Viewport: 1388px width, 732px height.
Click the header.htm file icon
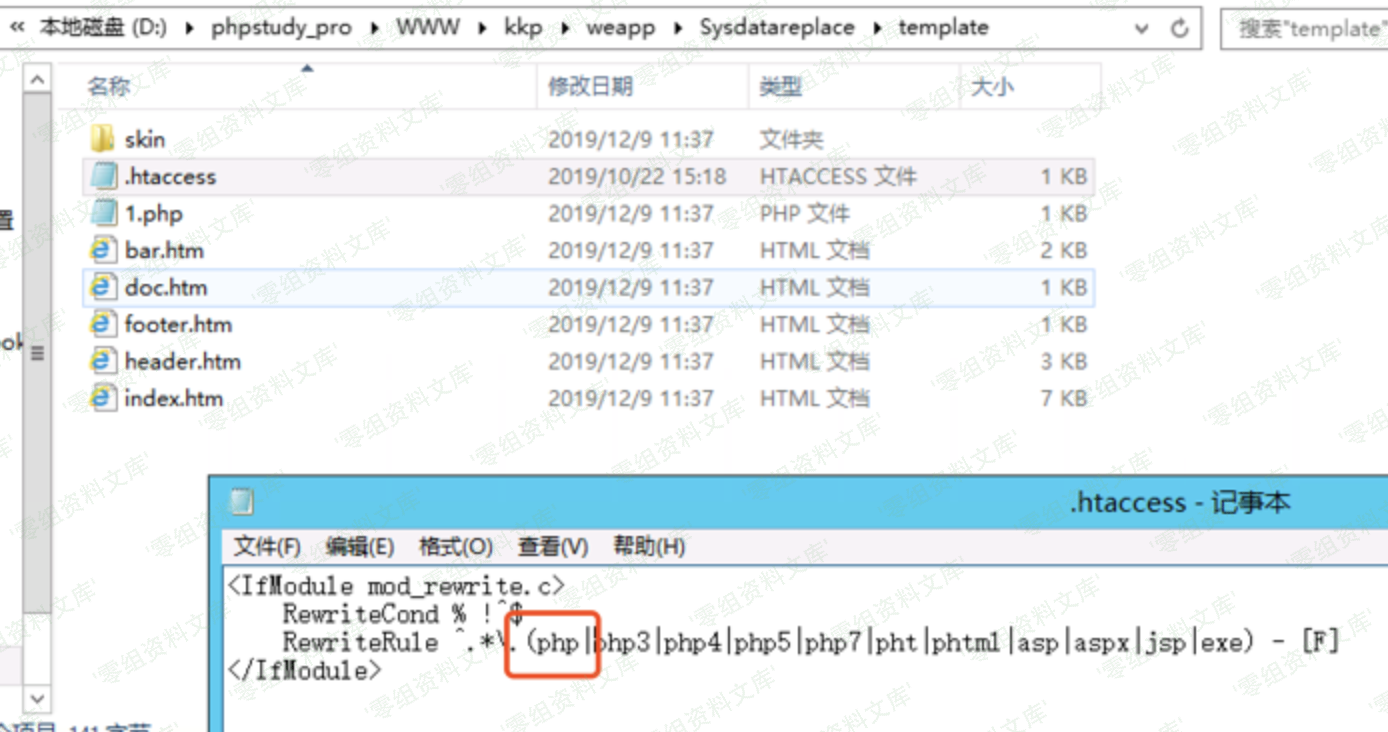point(103,361)
